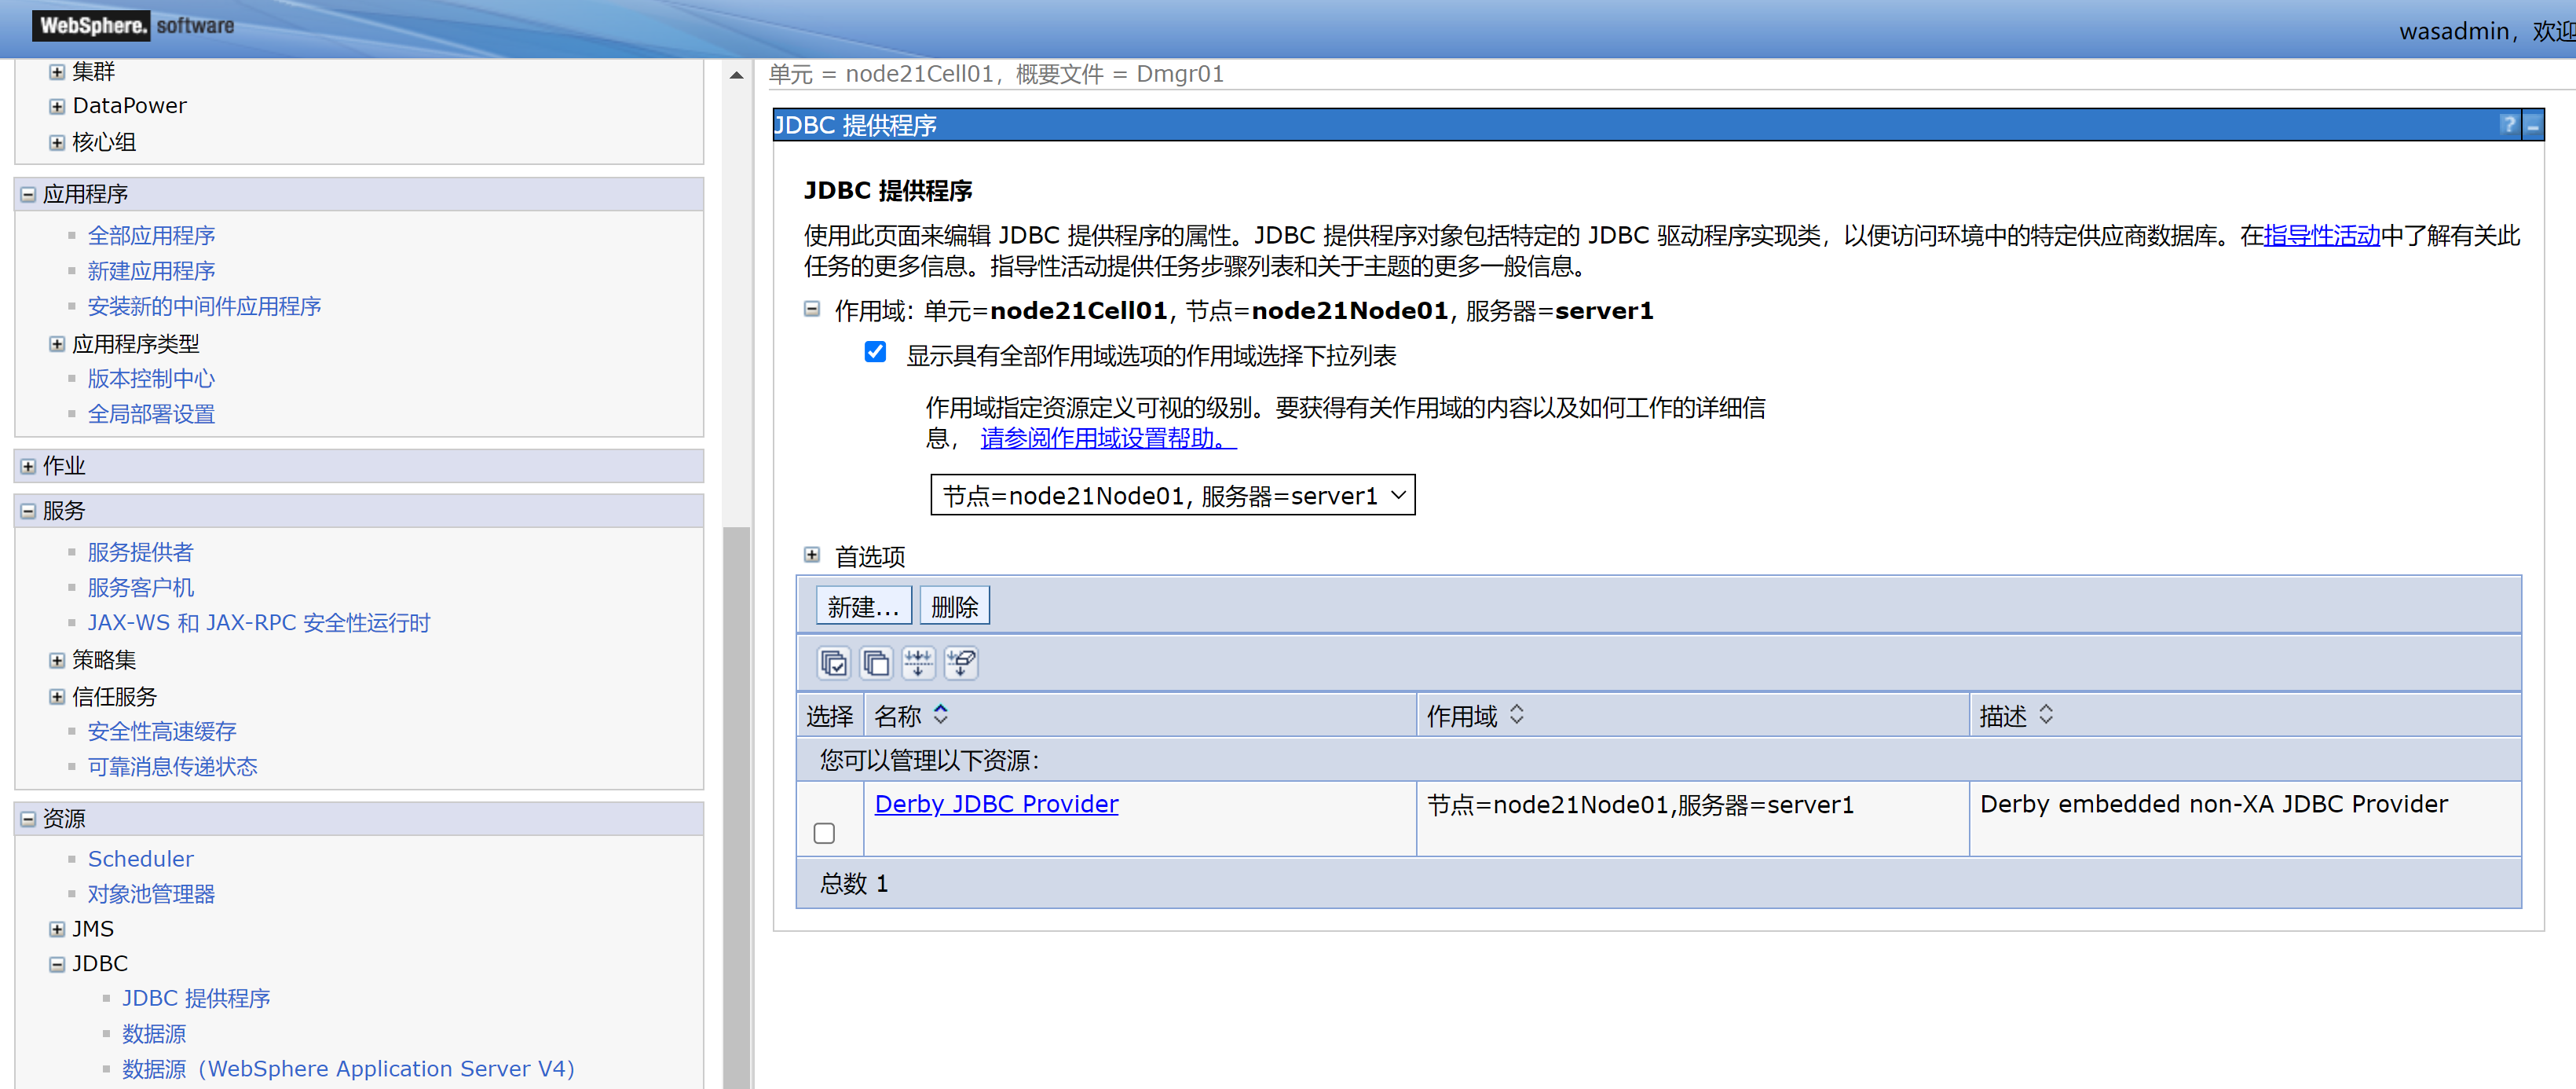Collapse the 作用域 scope section
Viewport: 2576px width, 1089px height.
pos(812,309)
